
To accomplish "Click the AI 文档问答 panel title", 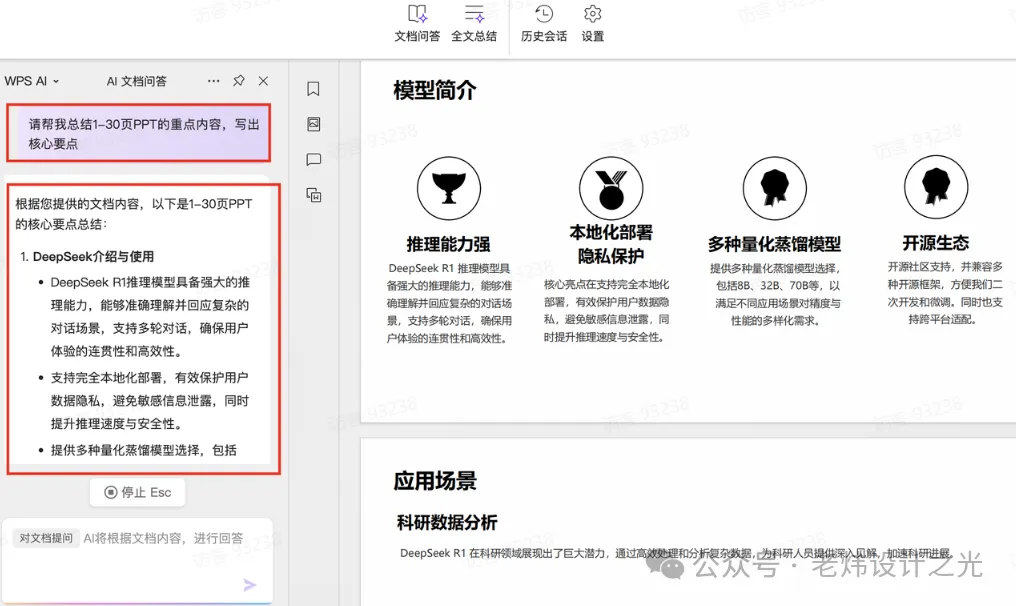I will (x=137, y=81).
